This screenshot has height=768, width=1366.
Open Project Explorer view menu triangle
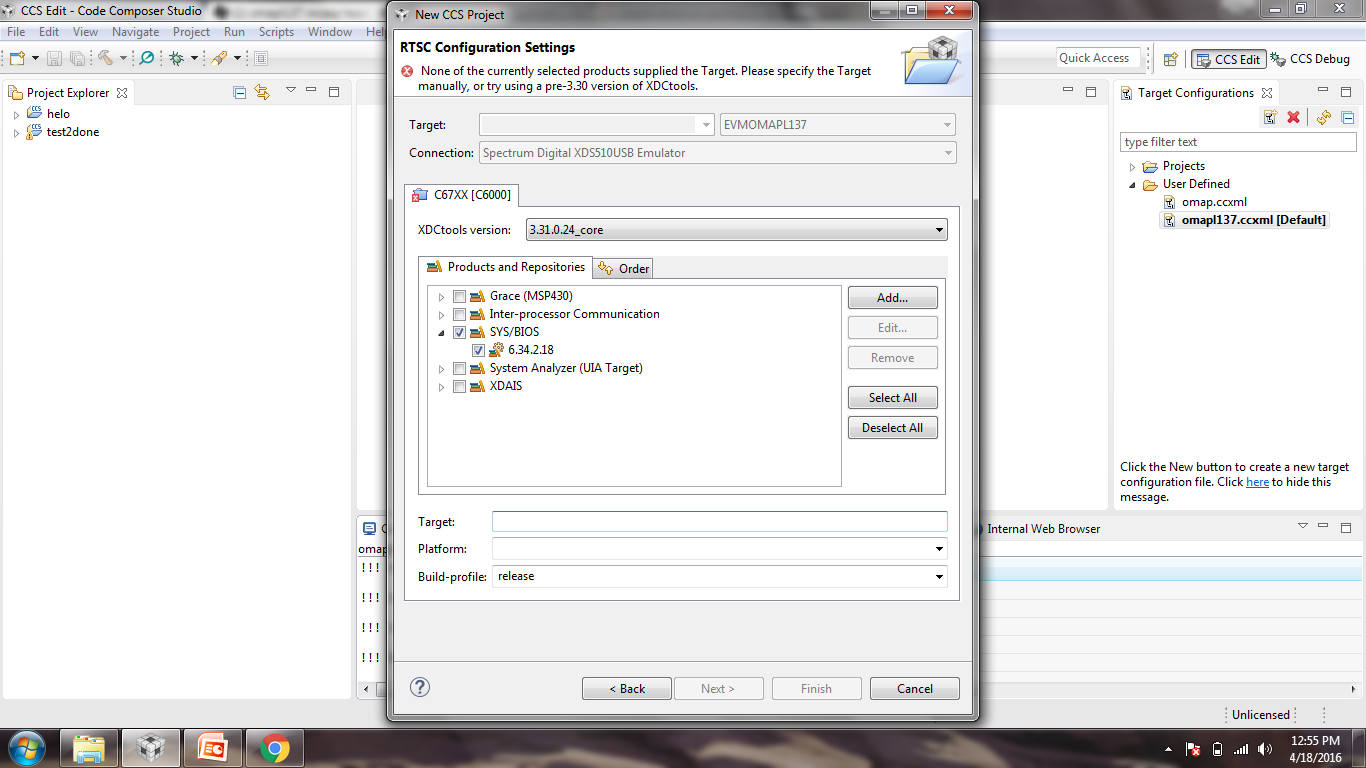291,91
